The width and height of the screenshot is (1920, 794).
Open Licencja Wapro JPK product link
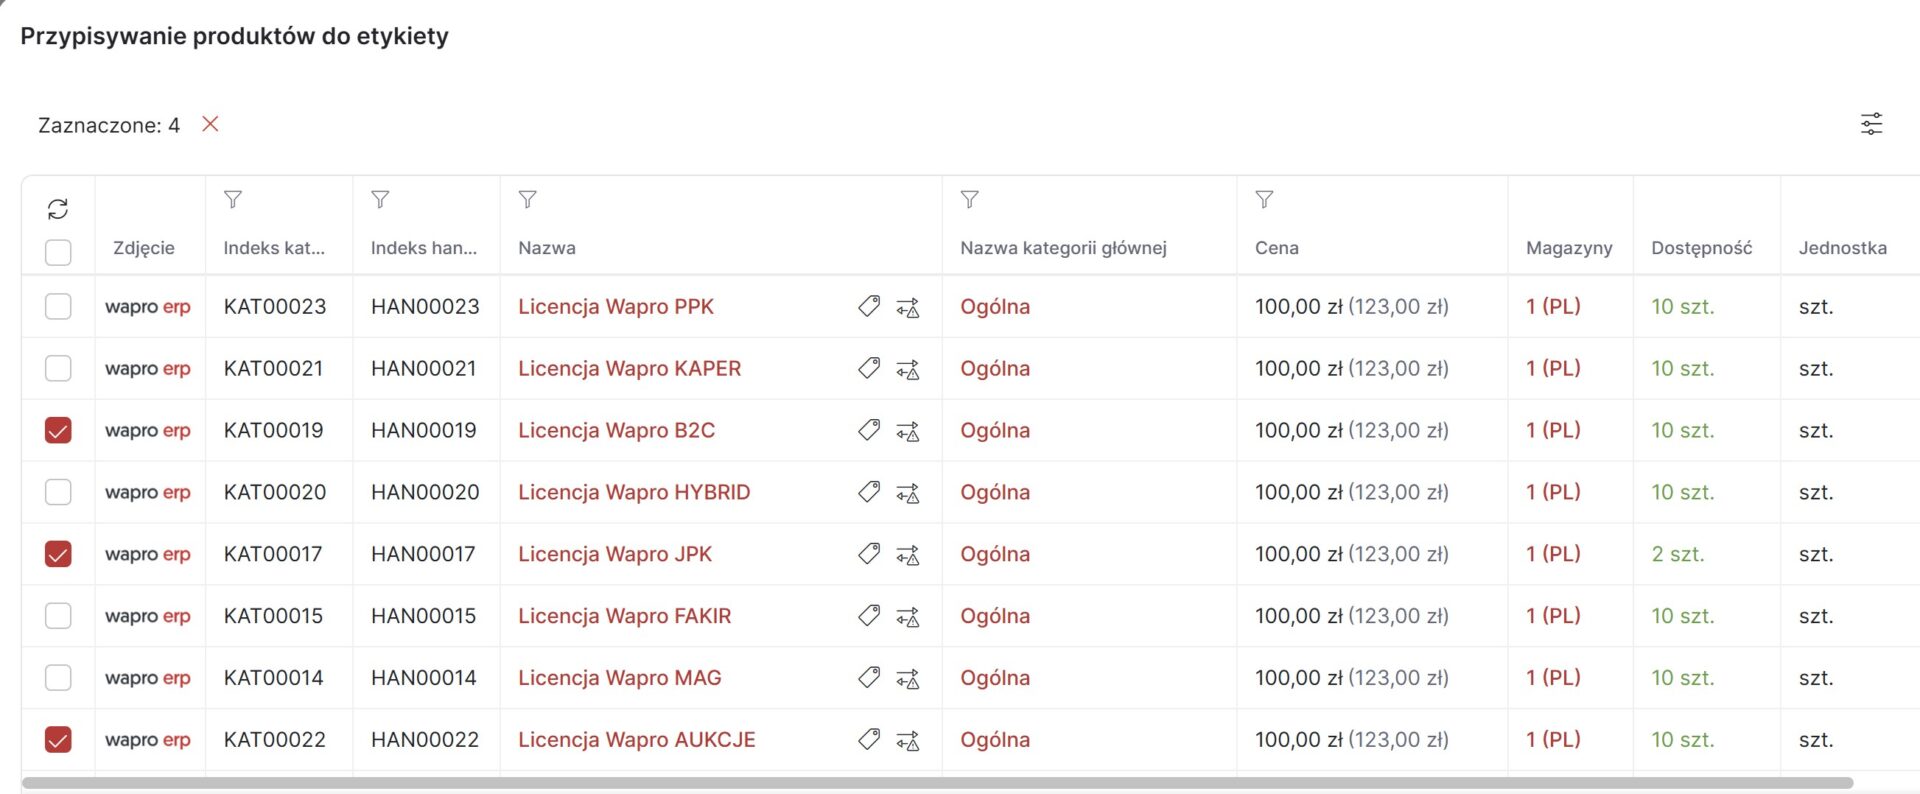click(615, 554)
